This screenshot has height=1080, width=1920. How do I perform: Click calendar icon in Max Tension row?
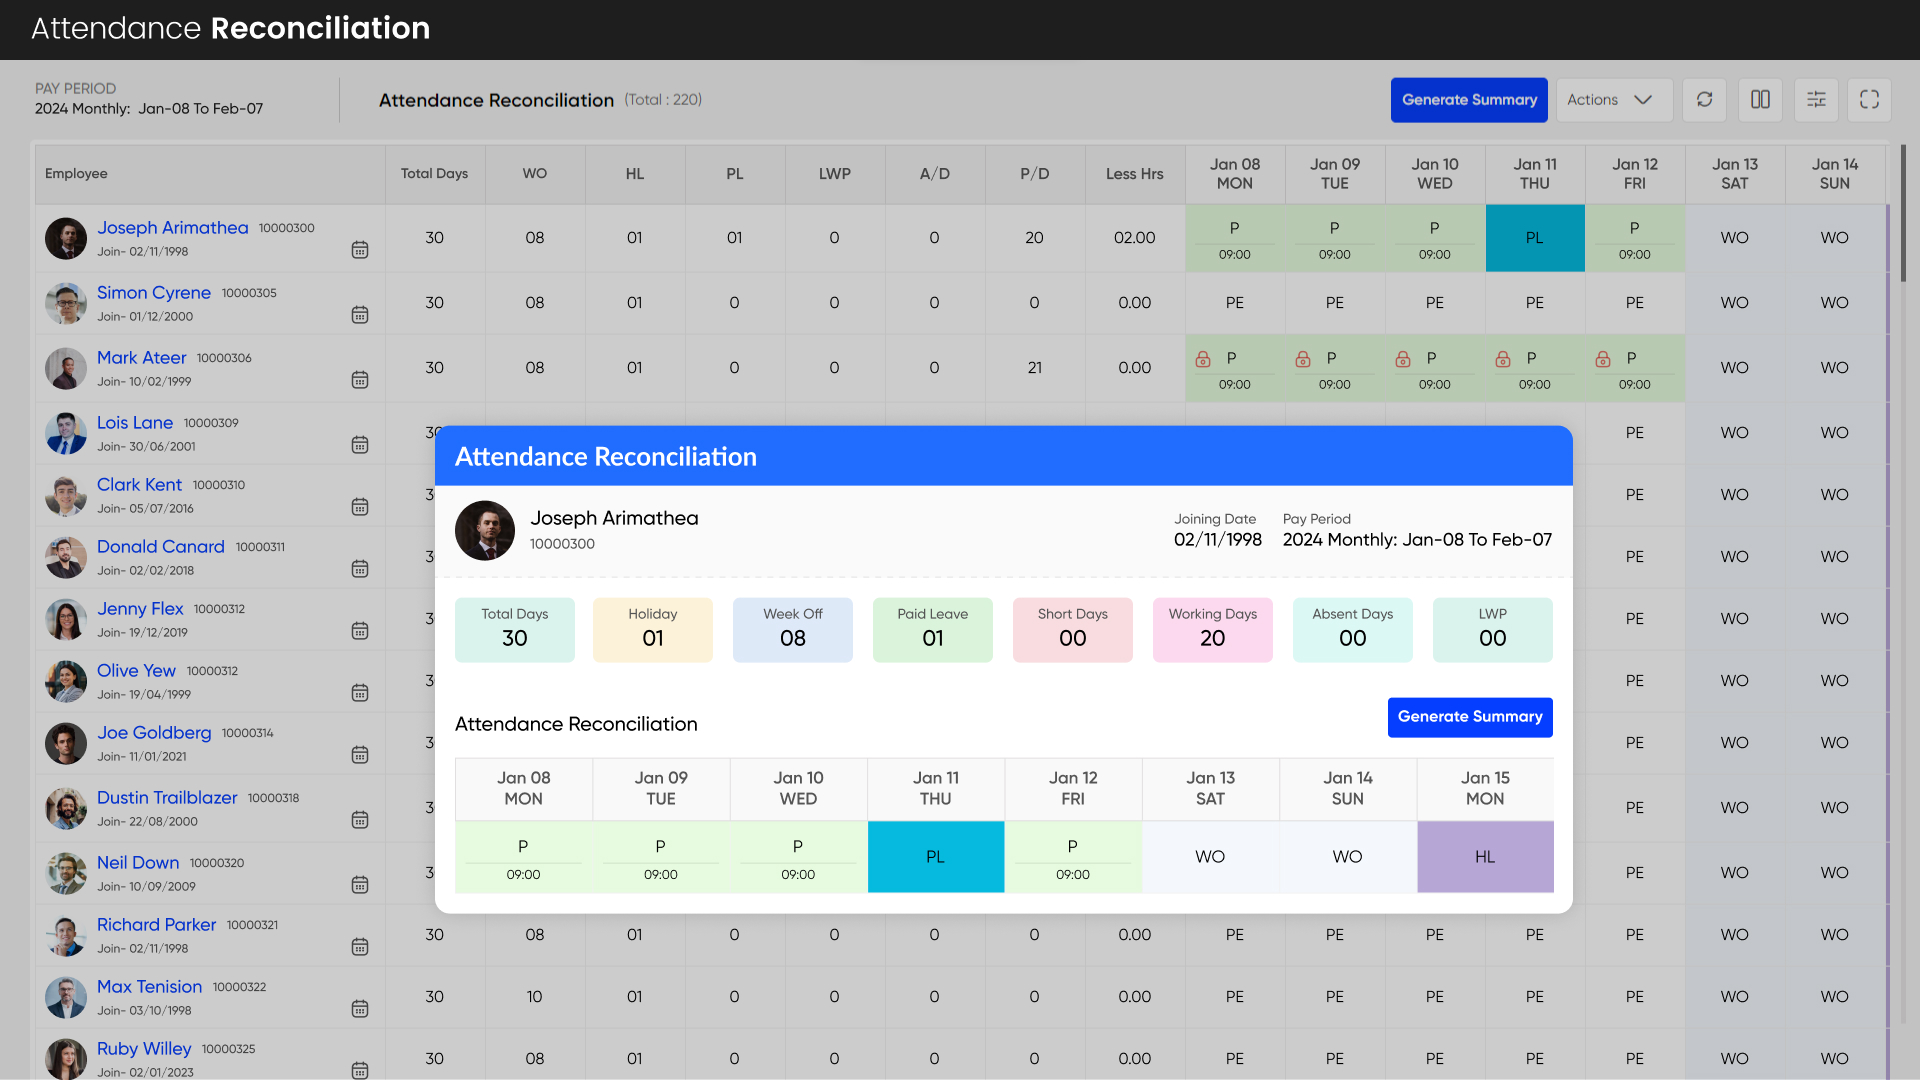360,1009
